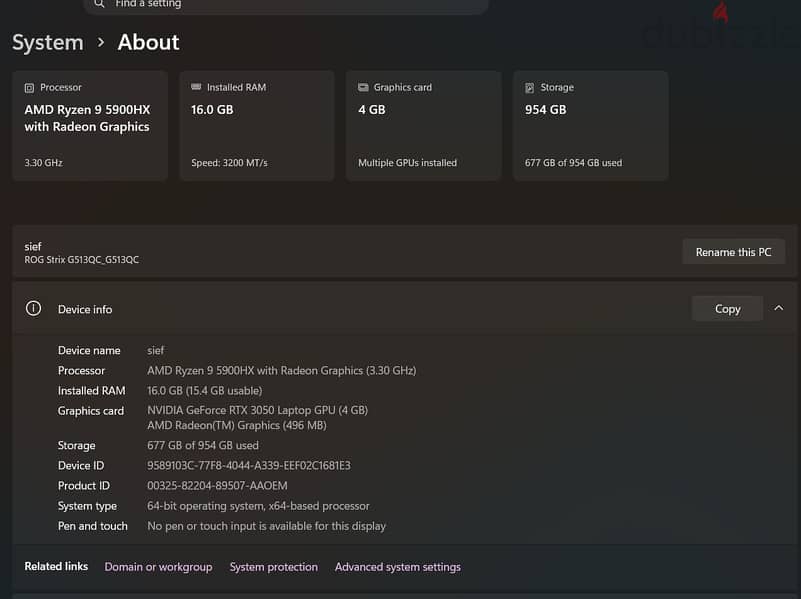Viewport: 801px width, 599px height.
Task: Click the 4 GB graphics card value
Action: [x=371, y=110]
